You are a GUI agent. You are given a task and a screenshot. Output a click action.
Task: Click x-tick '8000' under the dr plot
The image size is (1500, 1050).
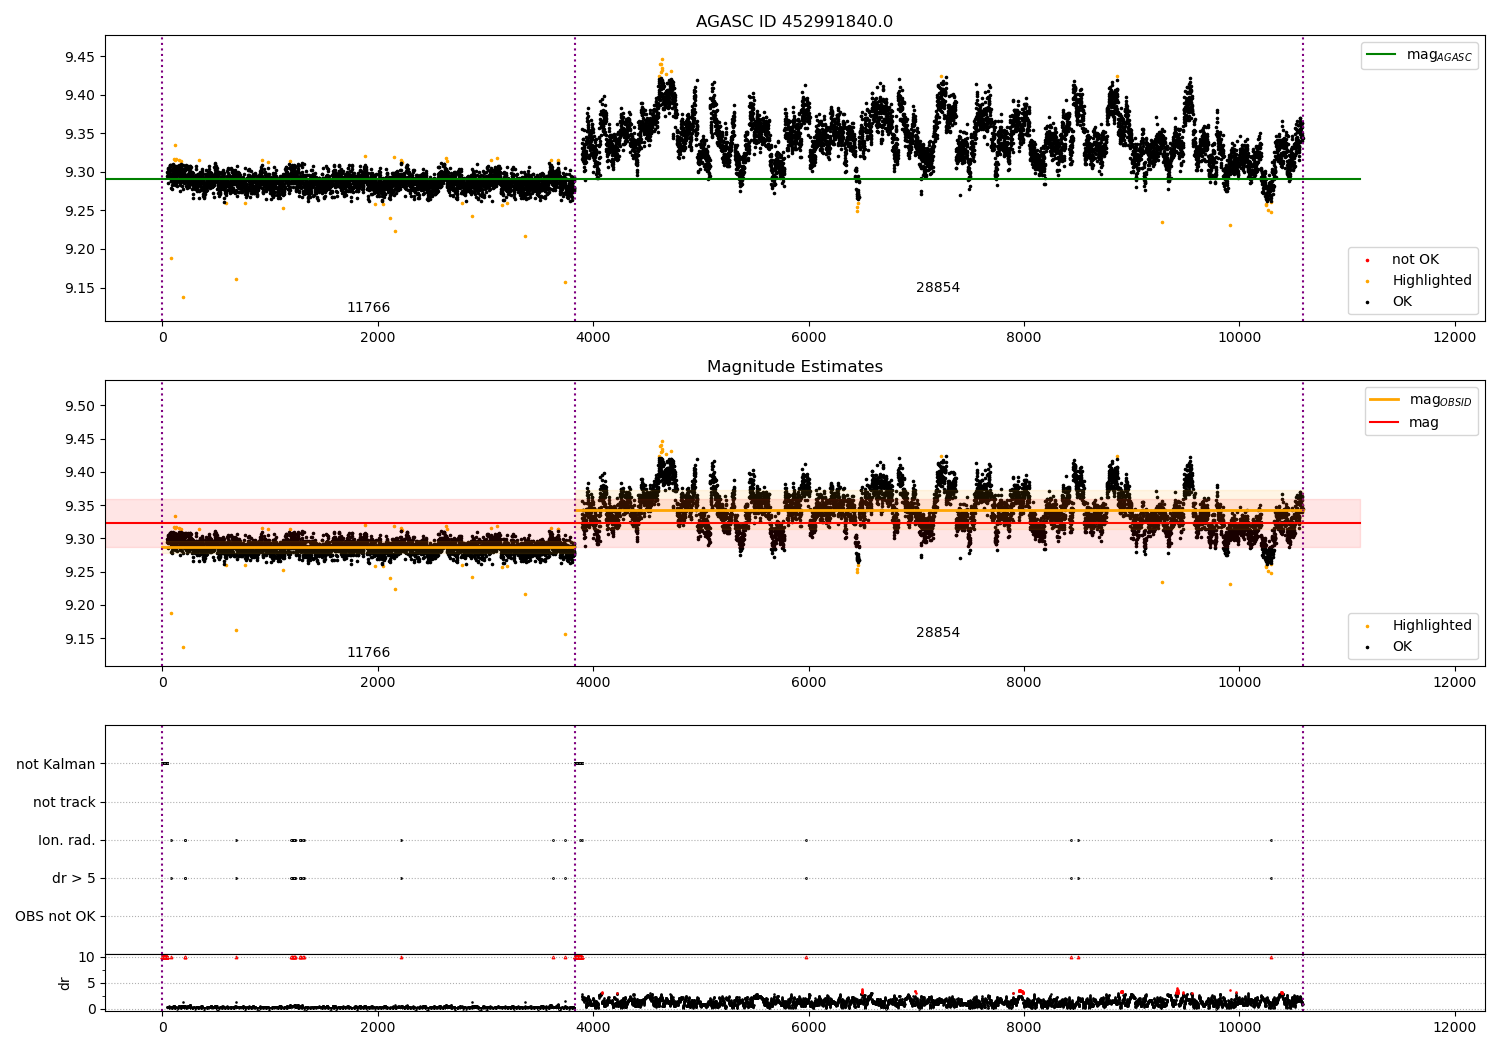(1024, 1027)
